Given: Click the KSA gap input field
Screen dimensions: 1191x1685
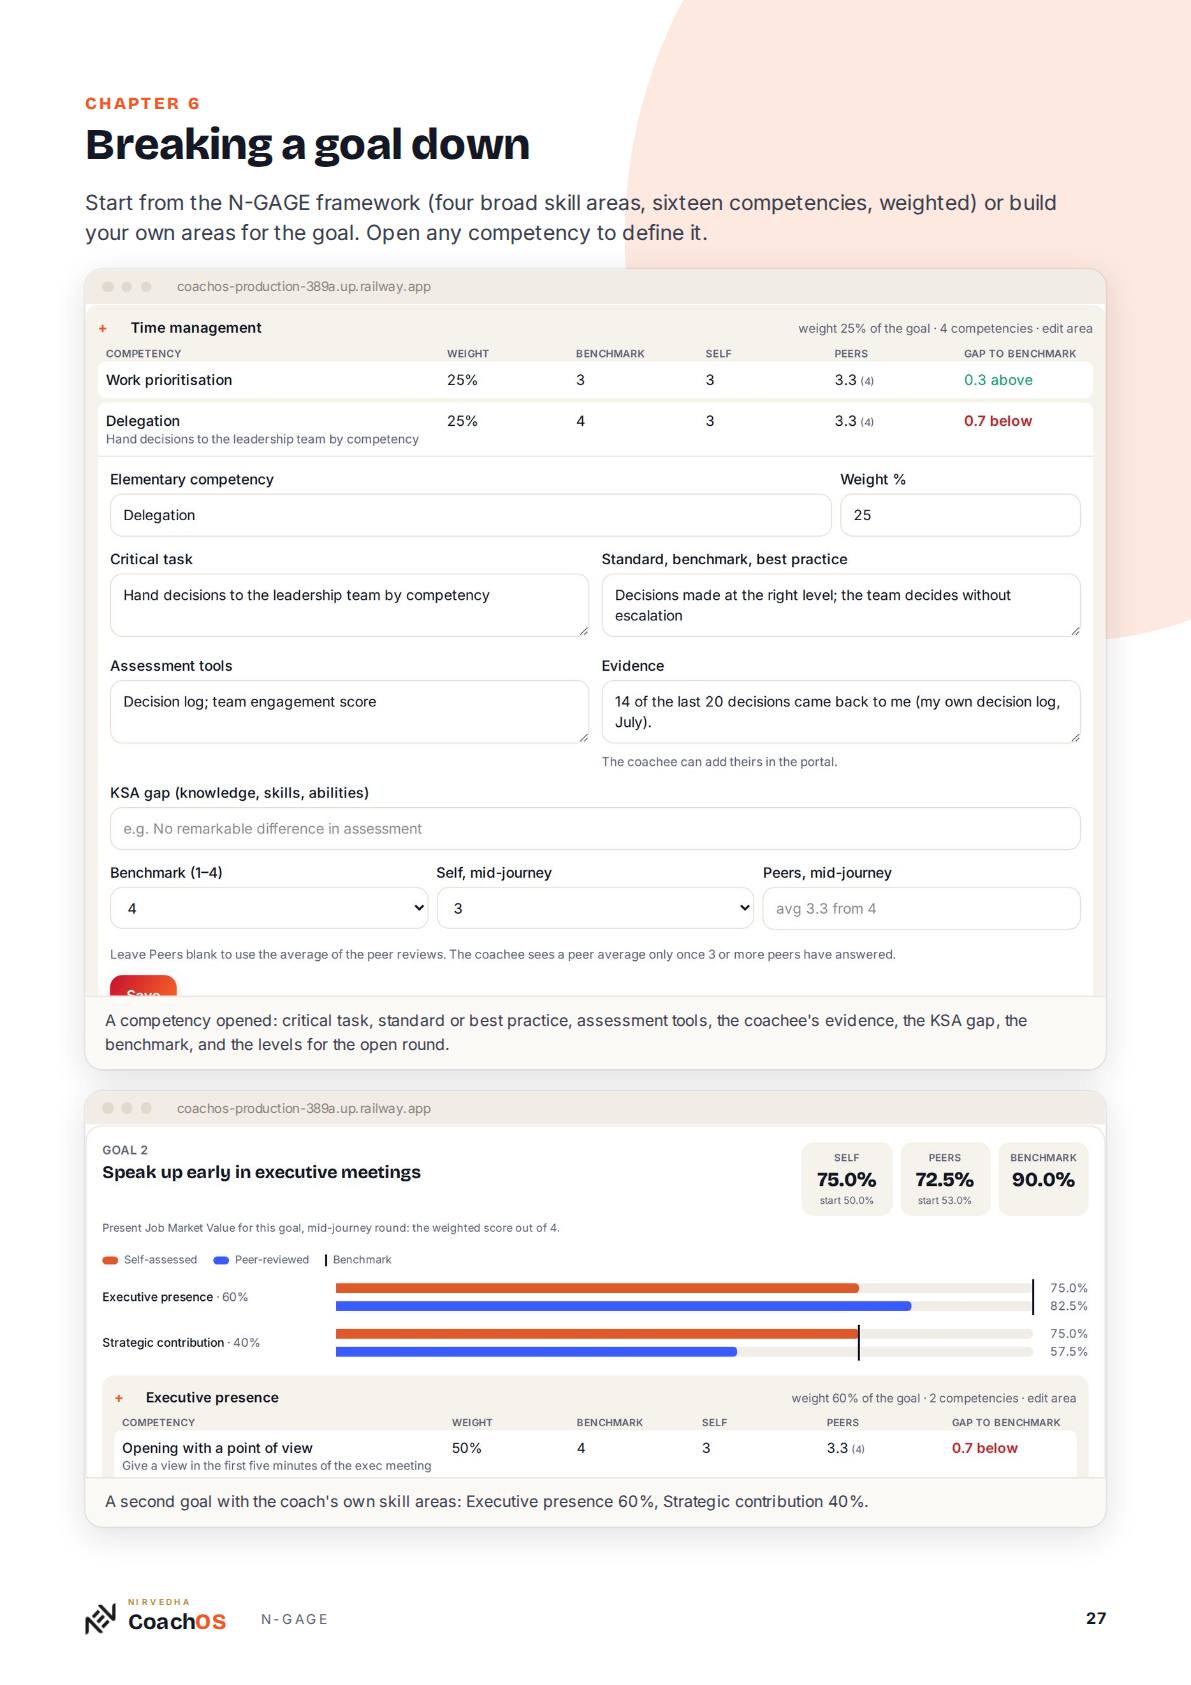Looking at the screenshot, I should (595, 829).
